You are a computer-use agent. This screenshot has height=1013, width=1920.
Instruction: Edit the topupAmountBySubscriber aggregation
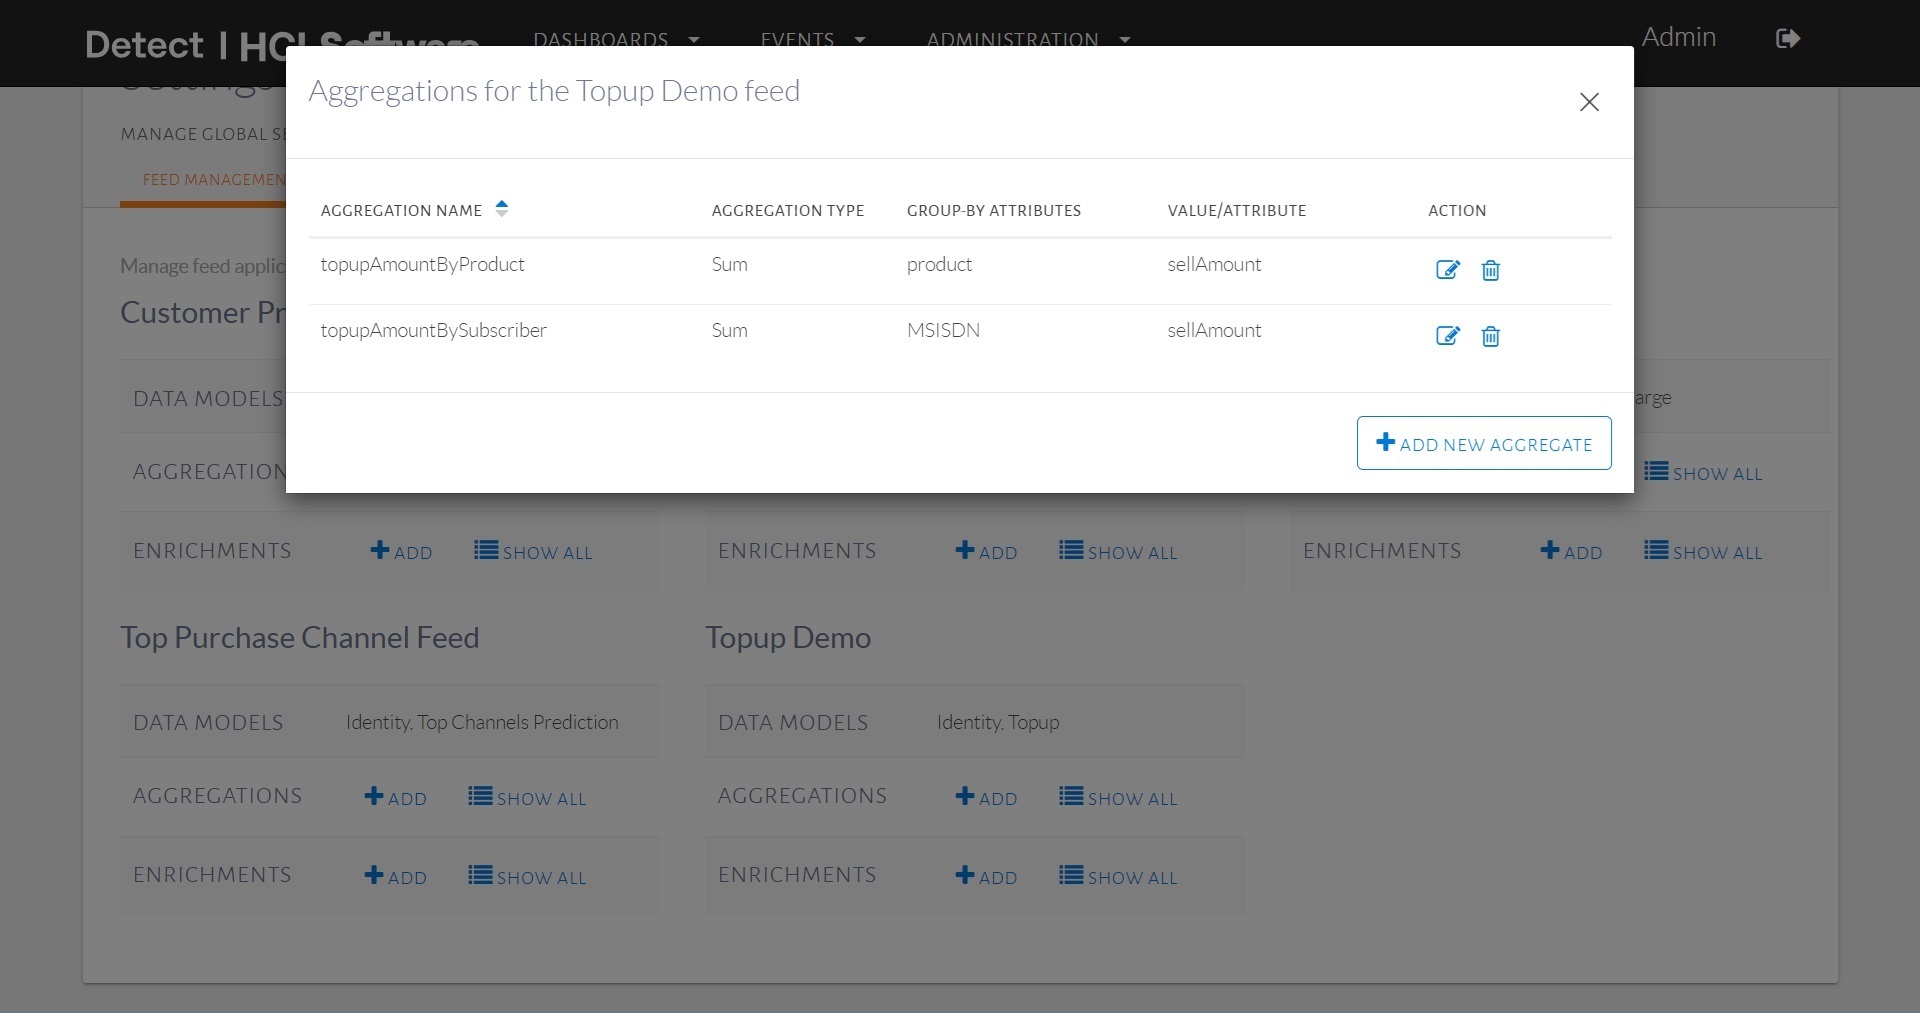coord(1447,336)
